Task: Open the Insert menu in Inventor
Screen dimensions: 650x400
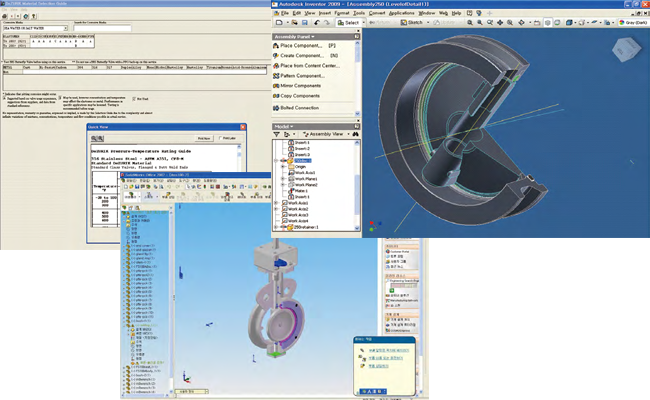Action: (x=325, y=13)
